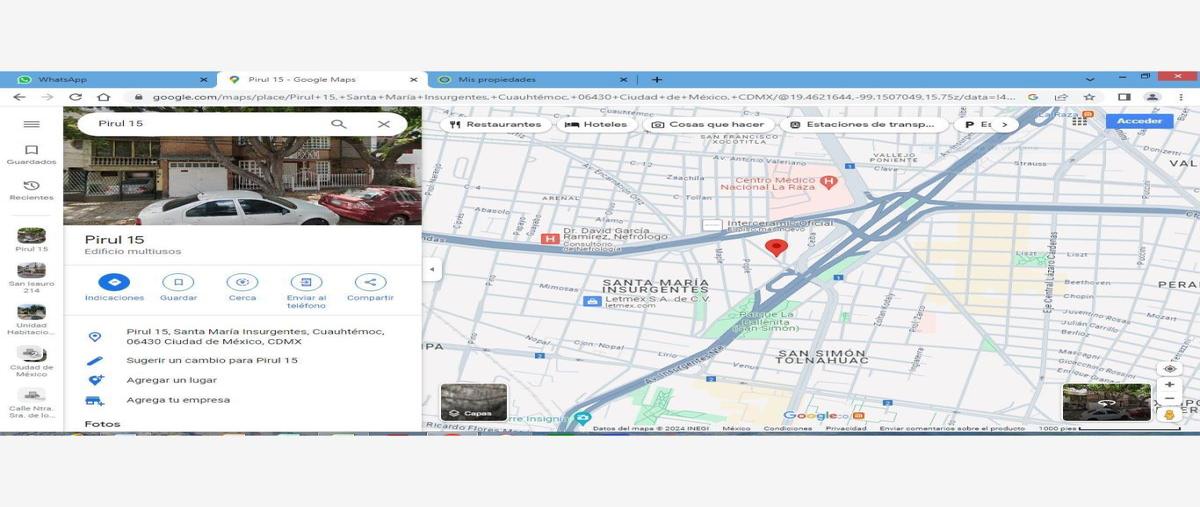Select recent Pirul 15 thumbnail in sidebar

click(x=31, y=240)
